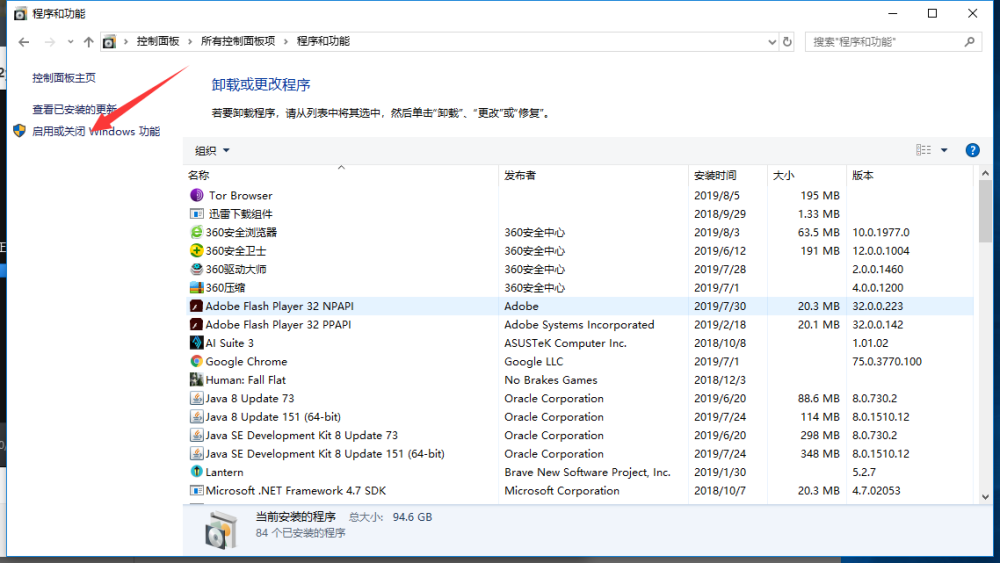
Task: Open 控制面板主页 link
Action: tap(64, 78)
